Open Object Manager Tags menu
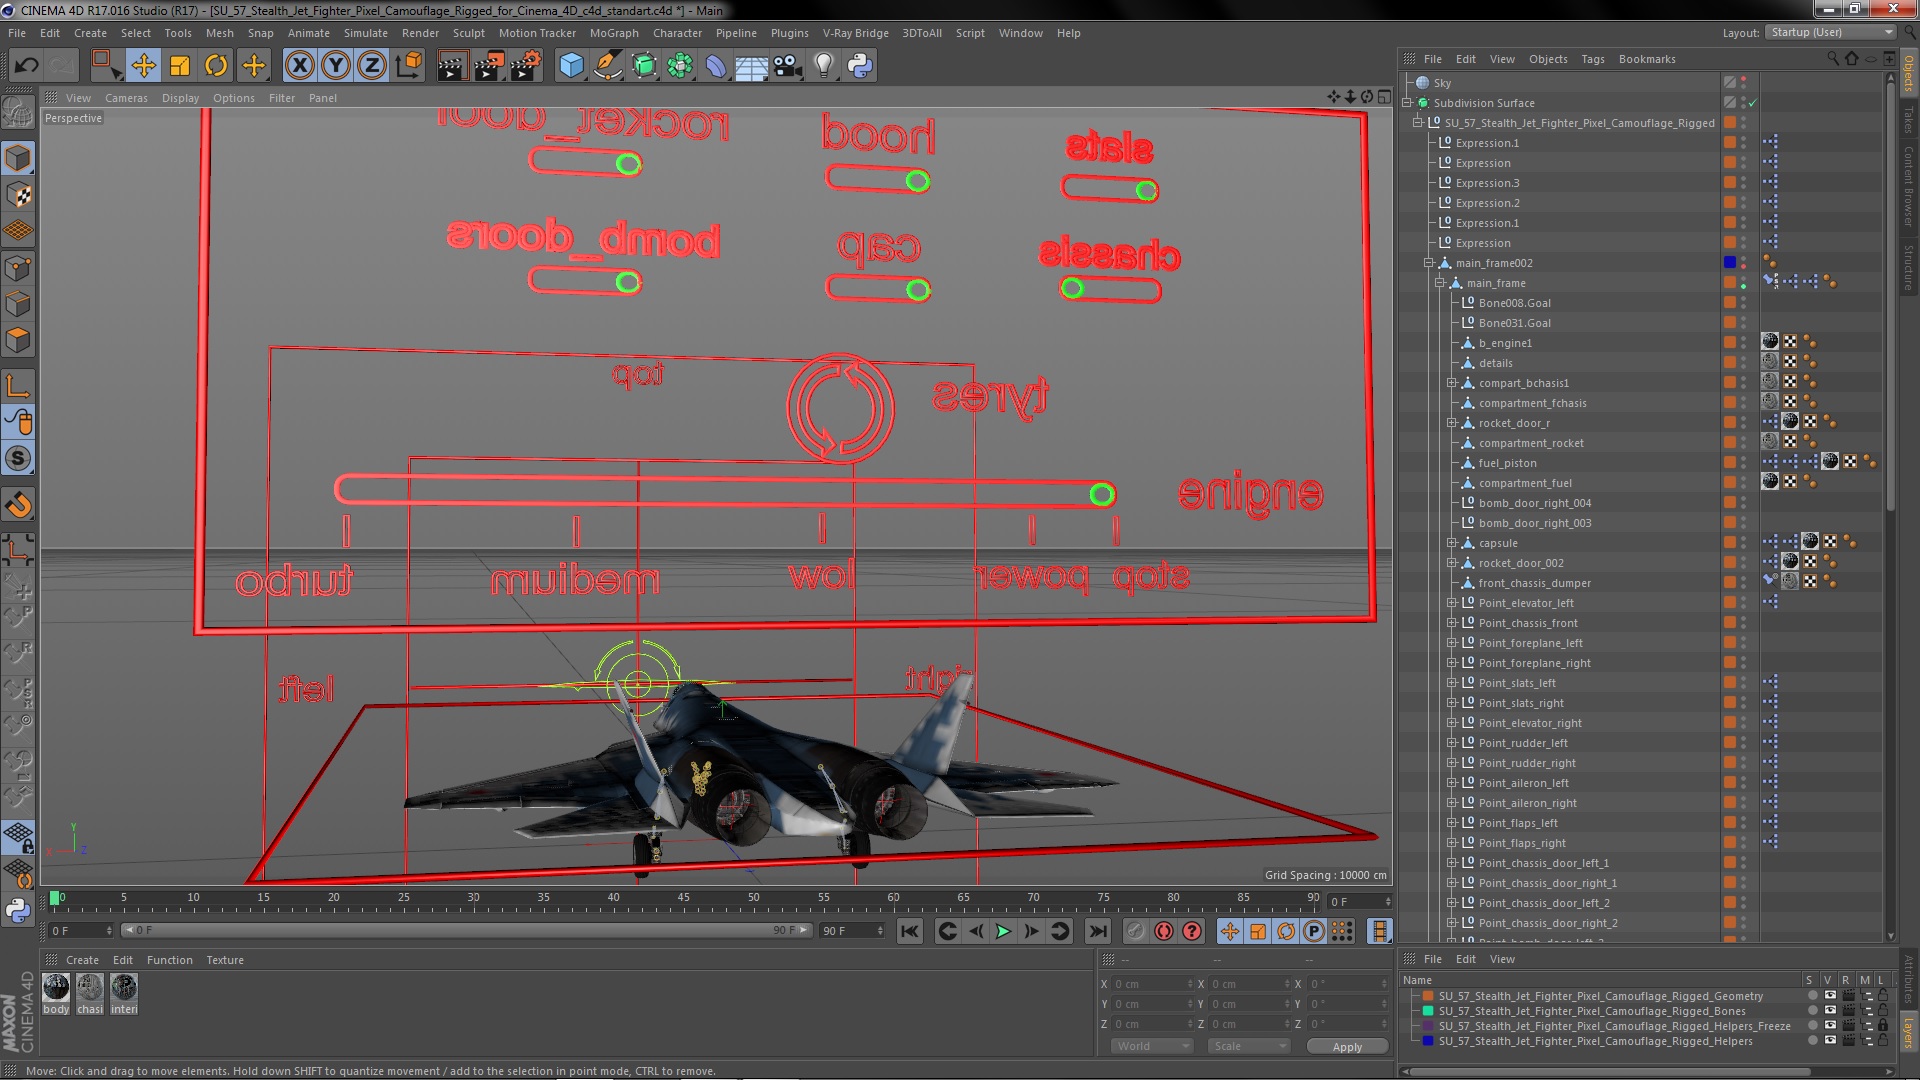Image resolution: width=1920 pixels, height=1080 pixels. tap(1592, 59)
